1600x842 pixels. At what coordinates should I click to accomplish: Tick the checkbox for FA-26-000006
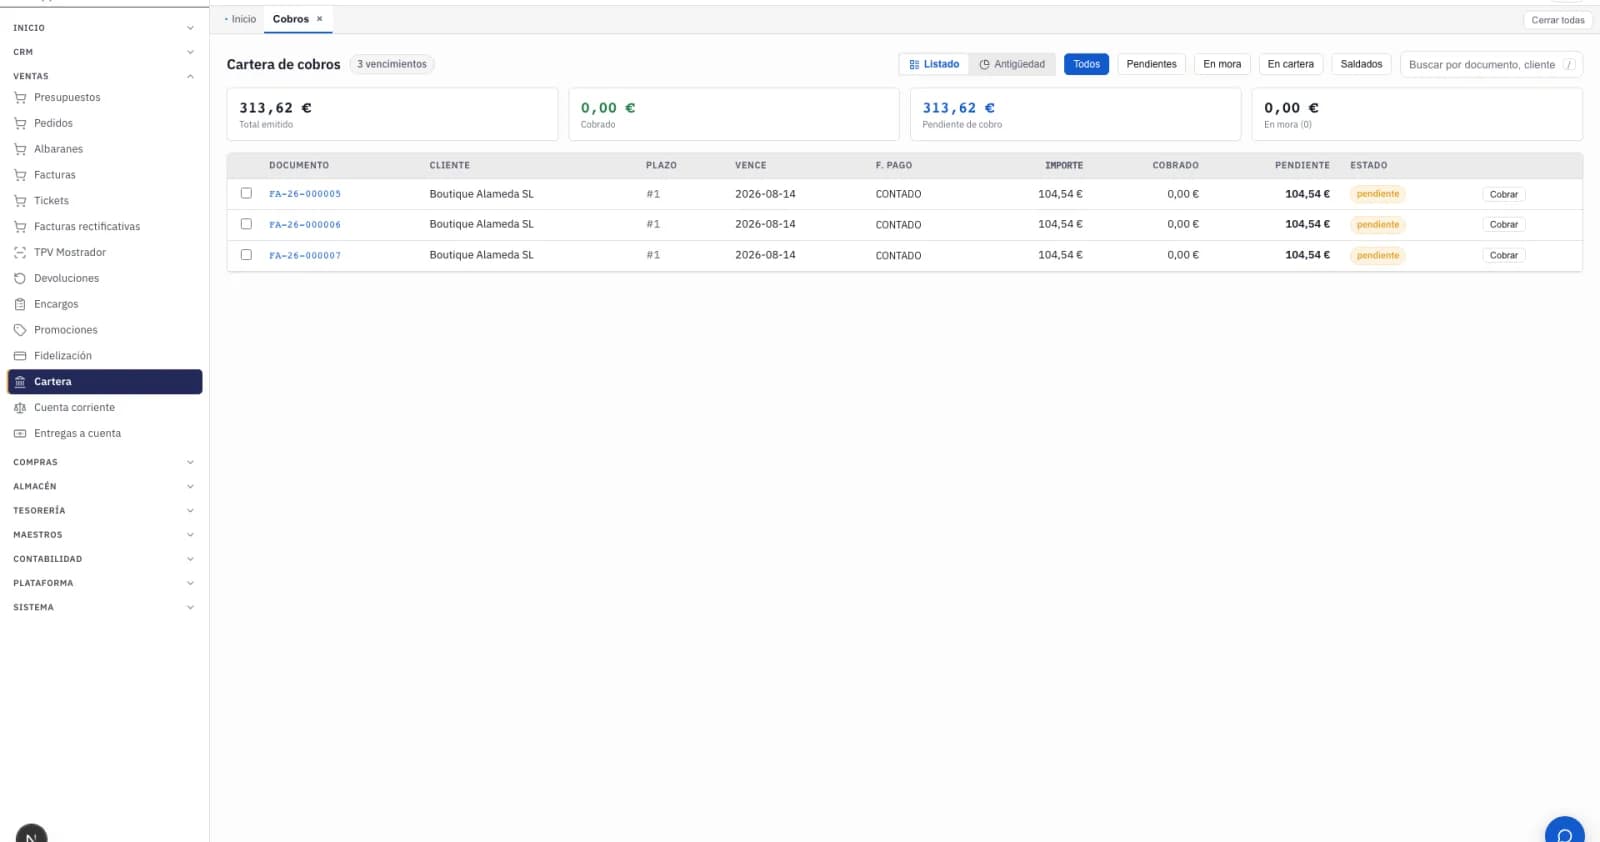(246, 224)
